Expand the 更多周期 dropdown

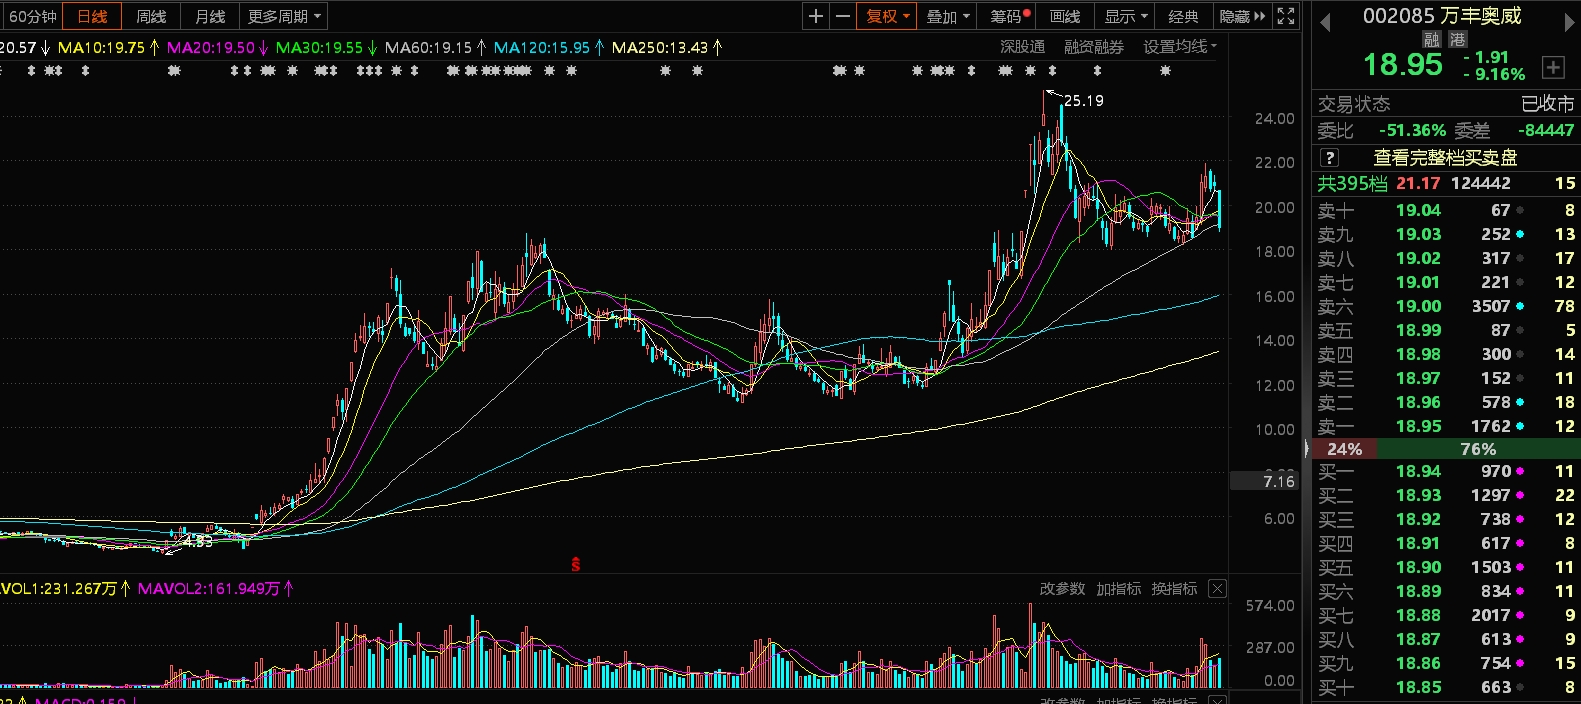(x=285, y=16)
